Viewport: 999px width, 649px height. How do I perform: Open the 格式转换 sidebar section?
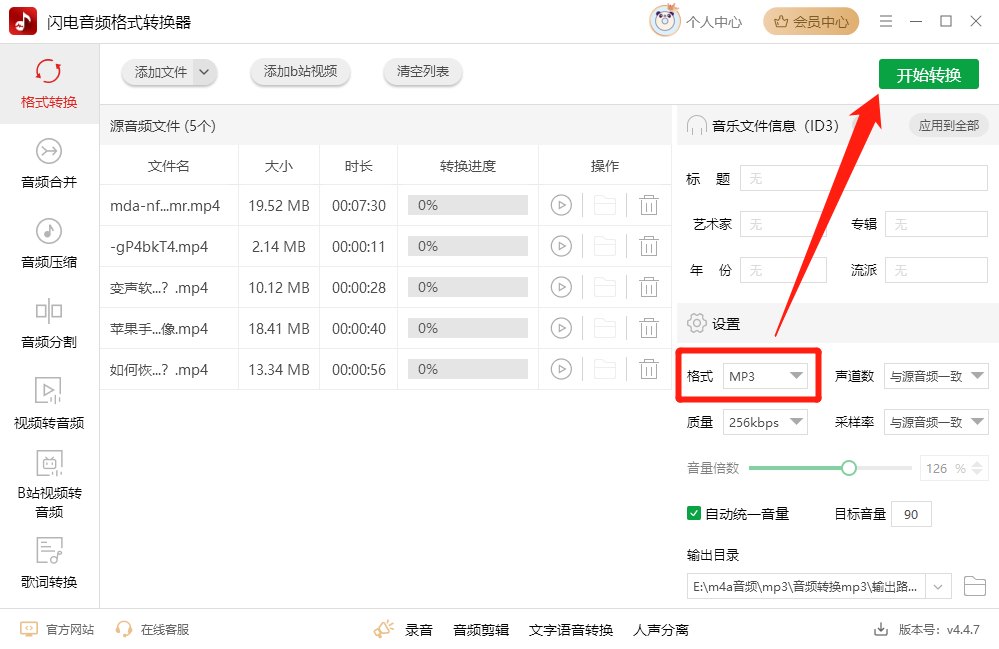(x=49, y=83)
